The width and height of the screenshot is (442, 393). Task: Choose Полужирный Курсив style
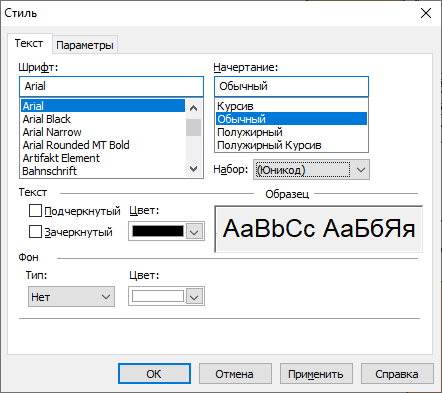coord(291,145)
